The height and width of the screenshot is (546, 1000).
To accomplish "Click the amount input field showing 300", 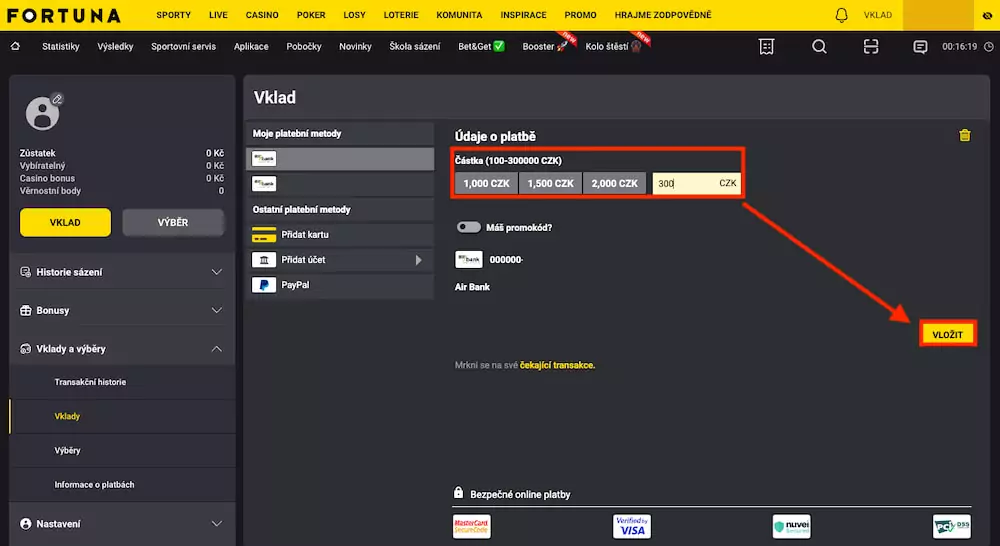I will [x=696, y=183].
